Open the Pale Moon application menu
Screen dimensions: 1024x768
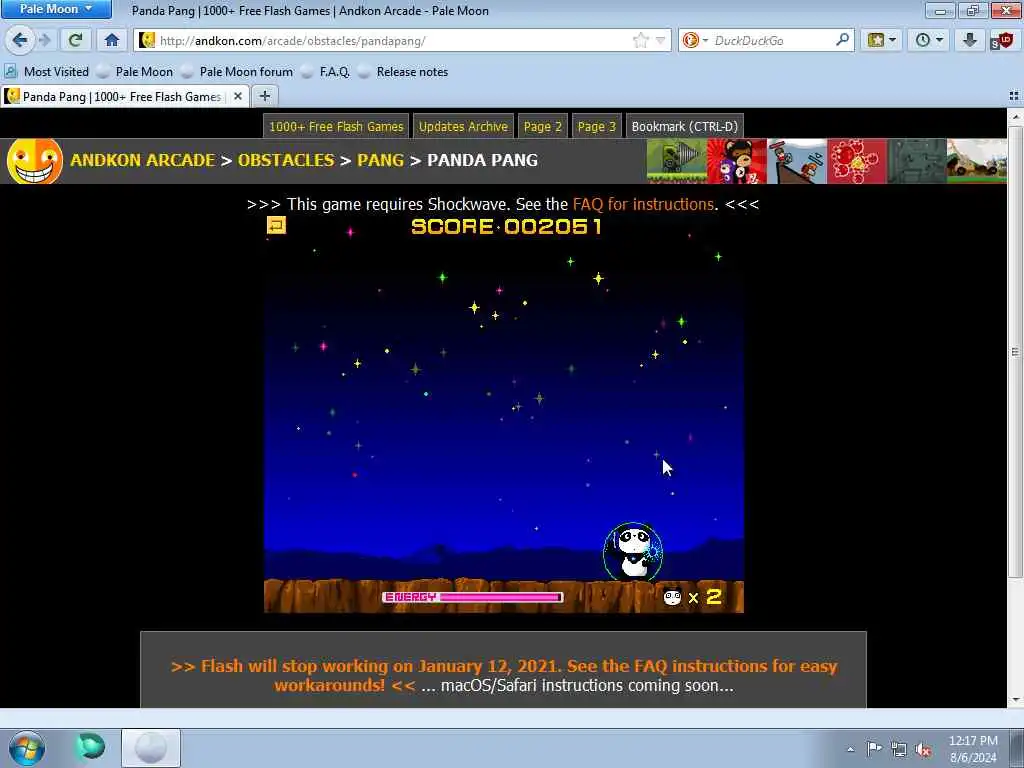coord(56,9)
